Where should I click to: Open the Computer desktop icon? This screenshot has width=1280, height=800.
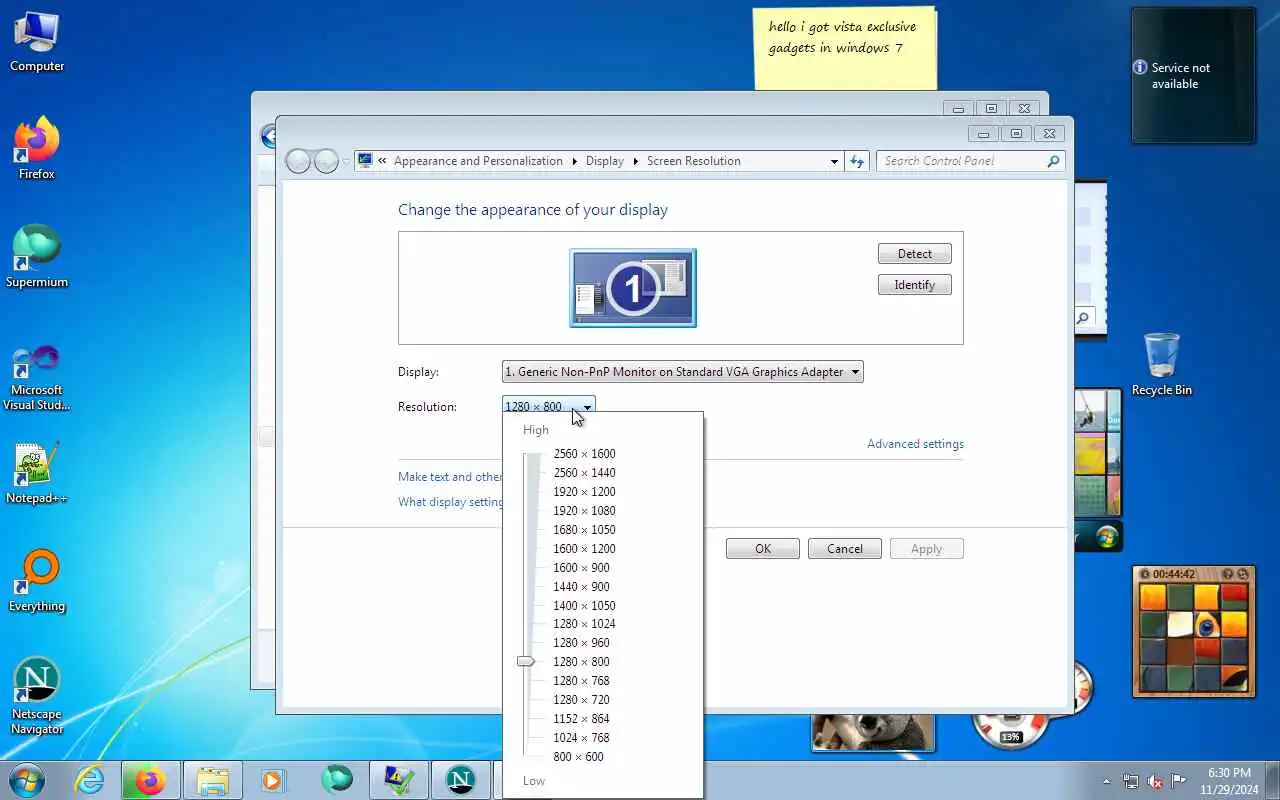(x=37, y=41)
